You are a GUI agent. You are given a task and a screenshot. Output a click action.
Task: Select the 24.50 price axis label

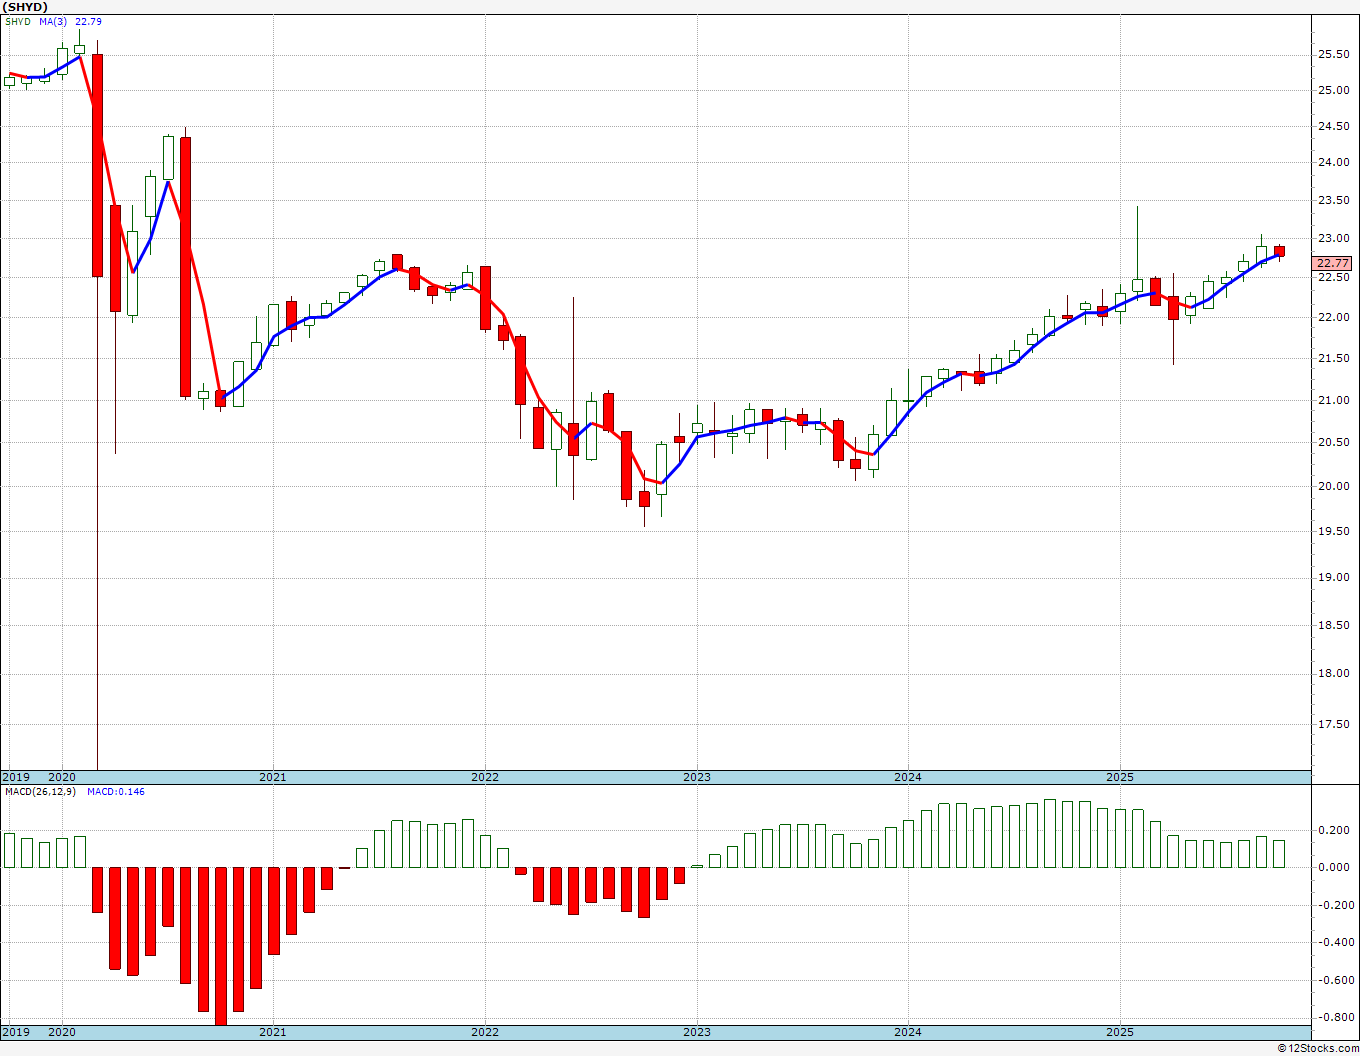pyautogui.click(x=1333, y=126)
